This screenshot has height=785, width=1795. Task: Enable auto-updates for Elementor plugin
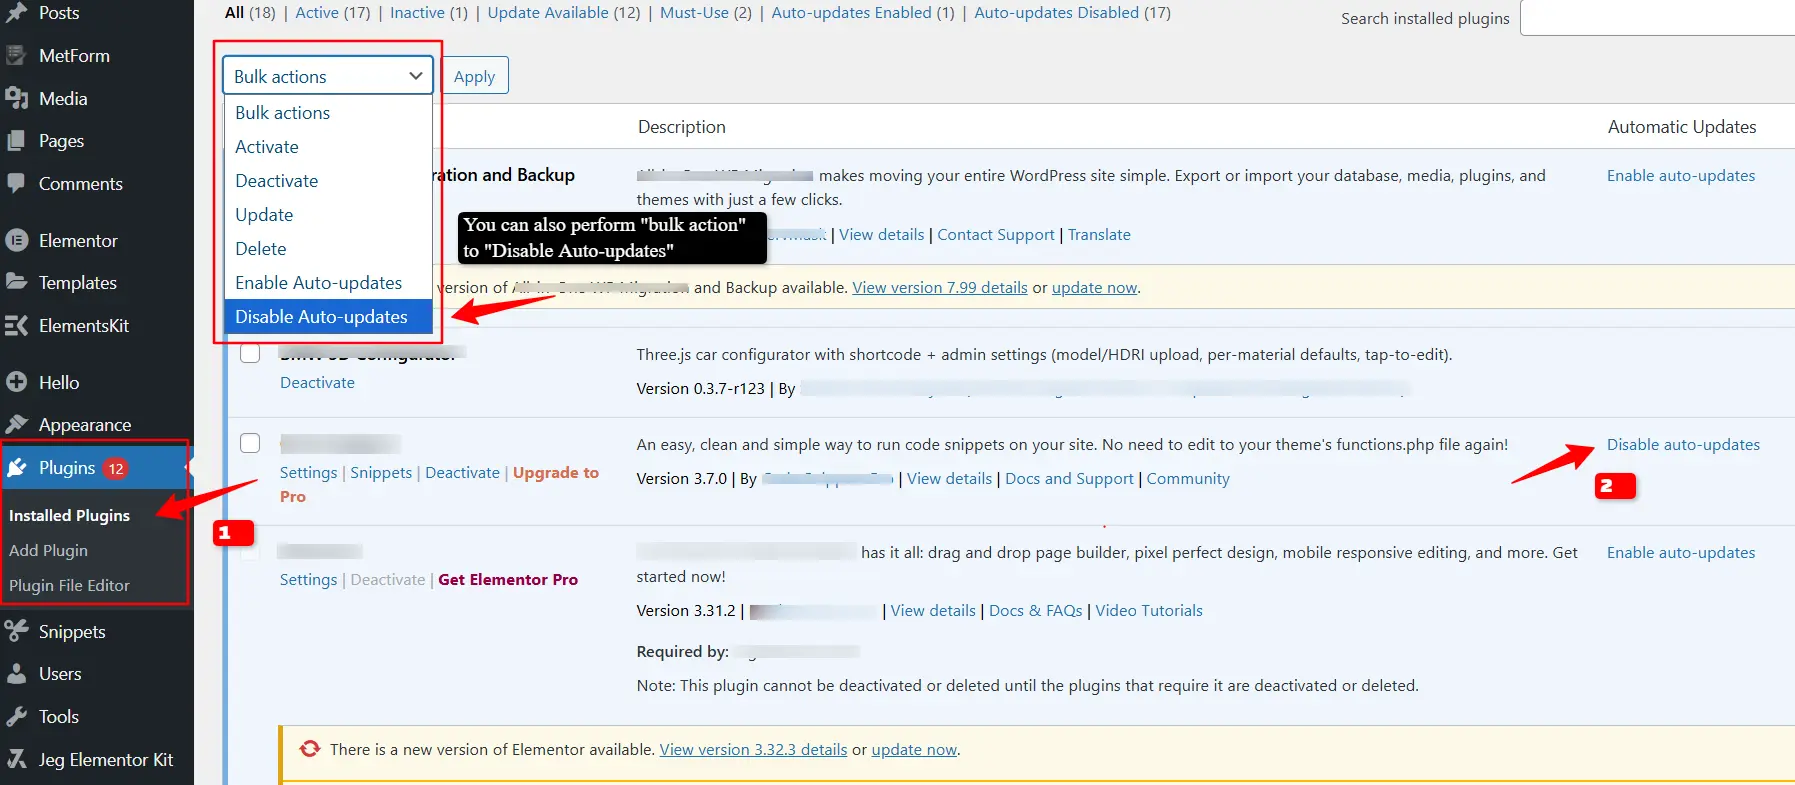click(1681, 553)
